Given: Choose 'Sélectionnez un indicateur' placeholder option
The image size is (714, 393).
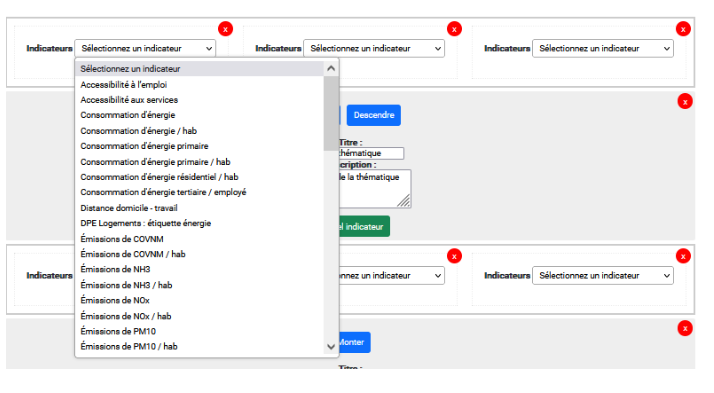Looking at the screenshot, I should 199,69.
